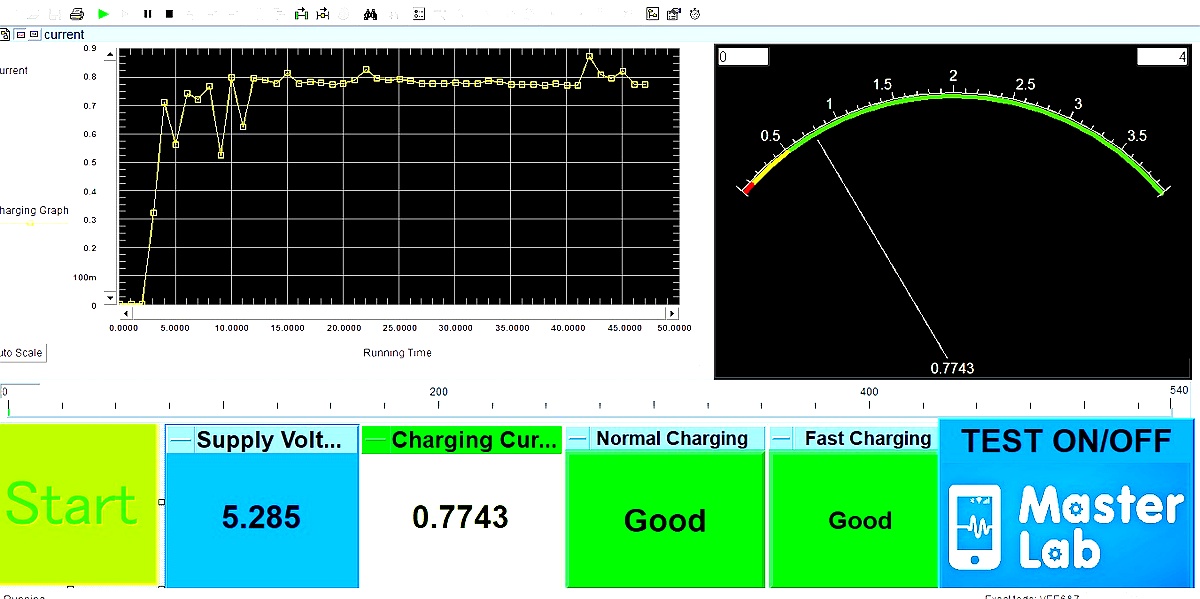Open Find using the binoculars icon
This screenshot has height=599, width=1200.
pyautogui.click(x=370, y=13)
